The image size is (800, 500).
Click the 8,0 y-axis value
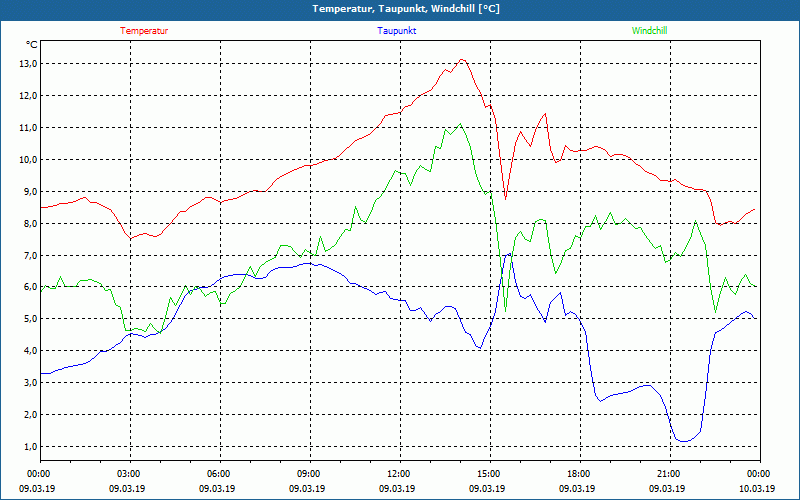coord(30,223)
